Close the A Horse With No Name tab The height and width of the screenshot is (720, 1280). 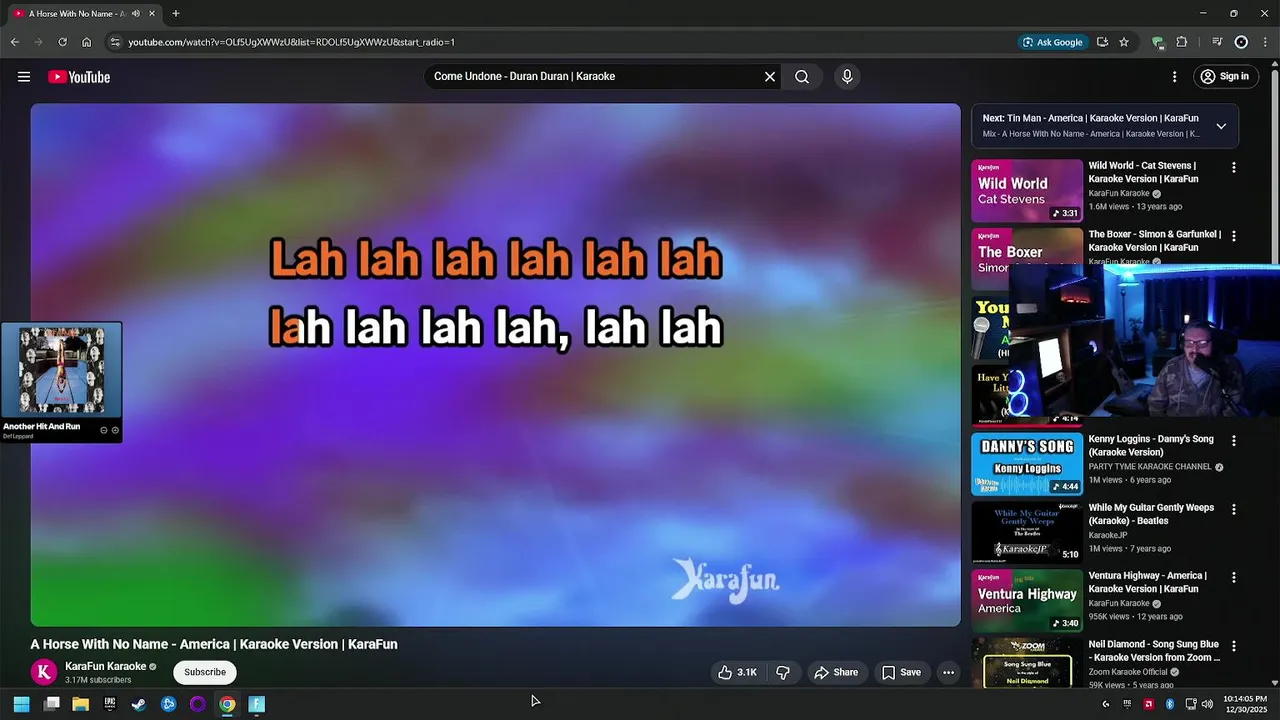point(152,14)
